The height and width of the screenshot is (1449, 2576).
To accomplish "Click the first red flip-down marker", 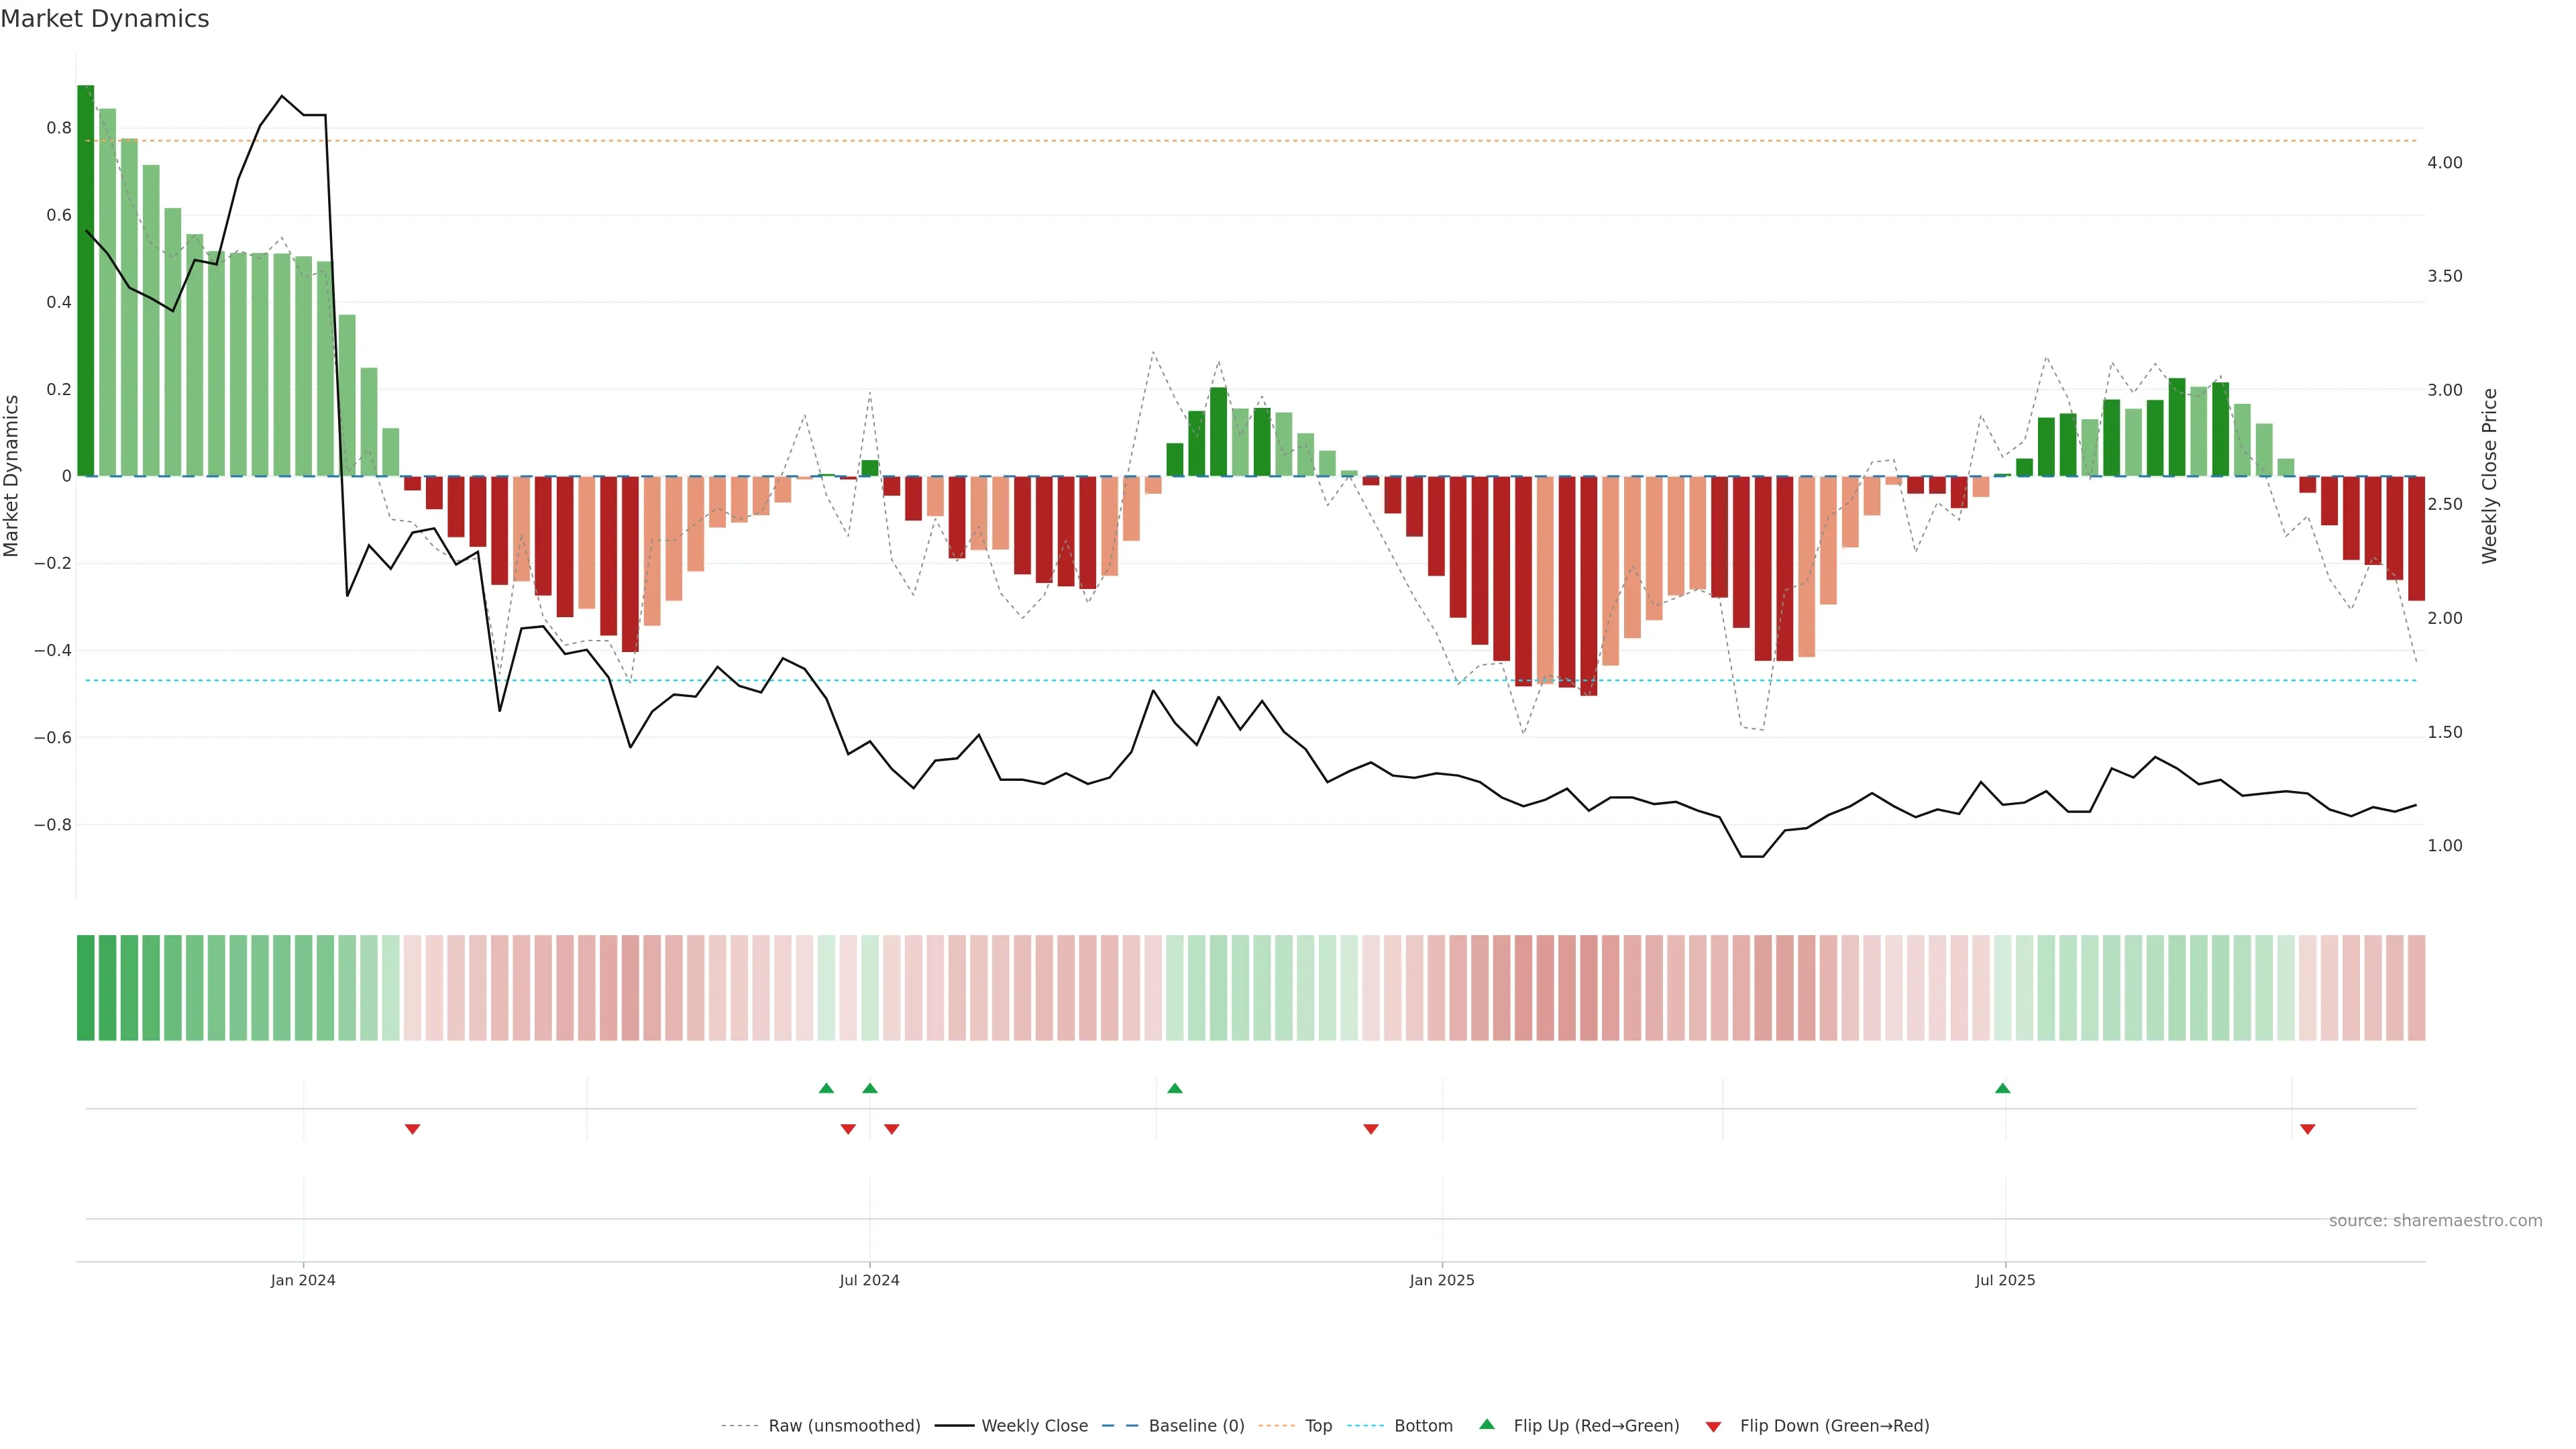I will pyautogui.click(x=412, y=1129).
